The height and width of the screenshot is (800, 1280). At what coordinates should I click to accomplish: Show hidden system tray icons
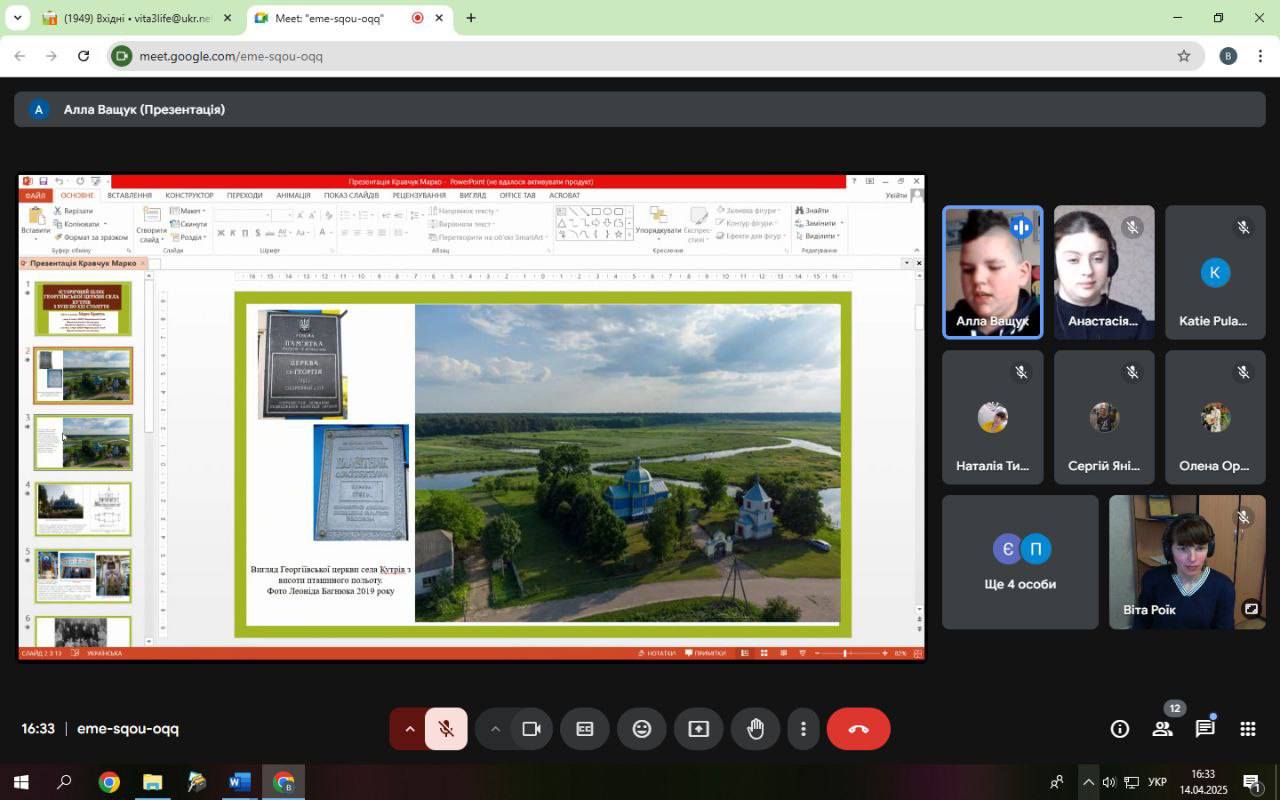pos(1088,782)
